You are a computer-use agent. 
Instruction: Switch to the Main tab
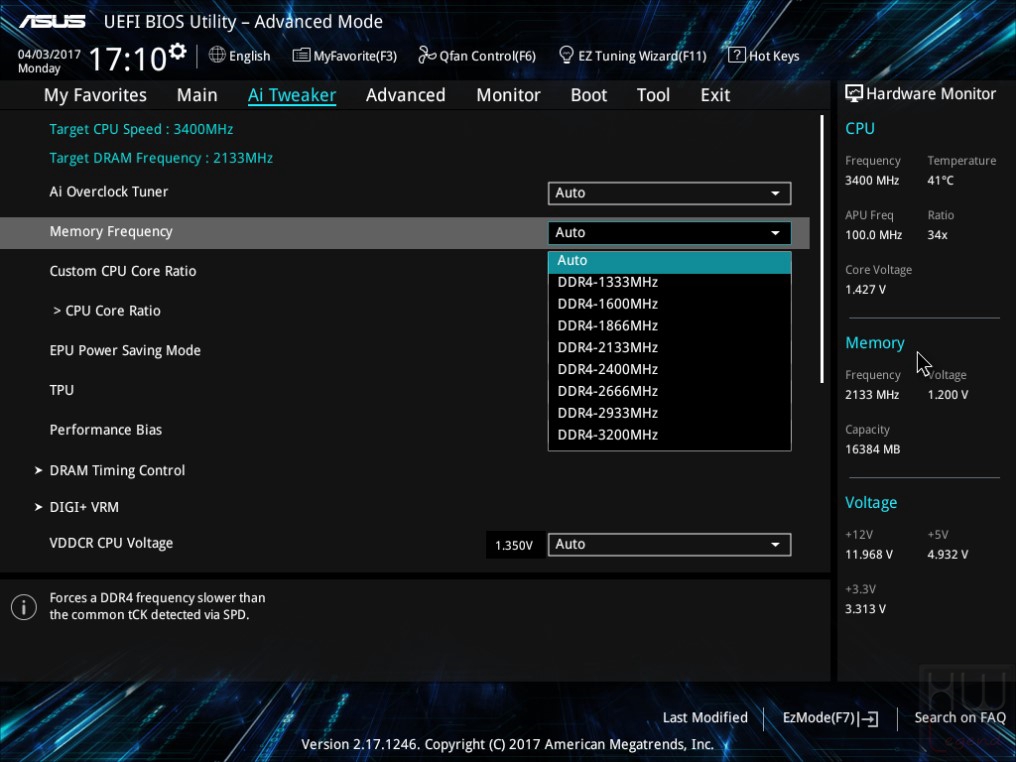tap(197, 95)
